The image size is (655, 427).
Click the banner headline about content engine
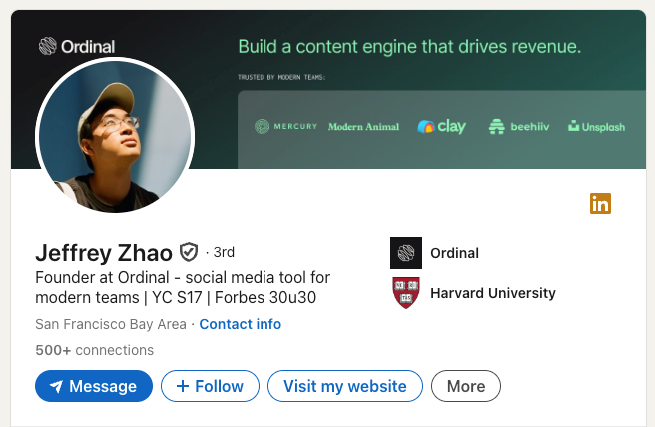pos(410,46)
